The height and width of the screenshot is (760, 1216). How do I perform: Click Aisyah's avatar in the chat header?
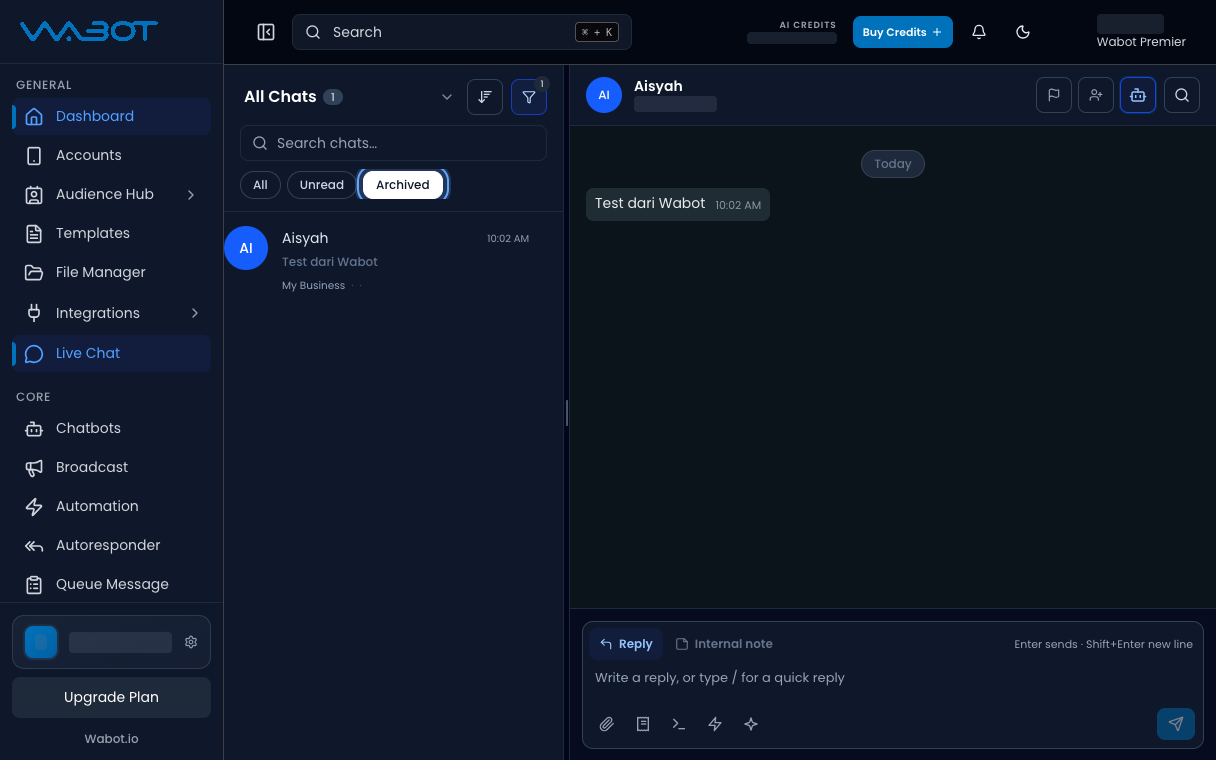coord(604,95)
